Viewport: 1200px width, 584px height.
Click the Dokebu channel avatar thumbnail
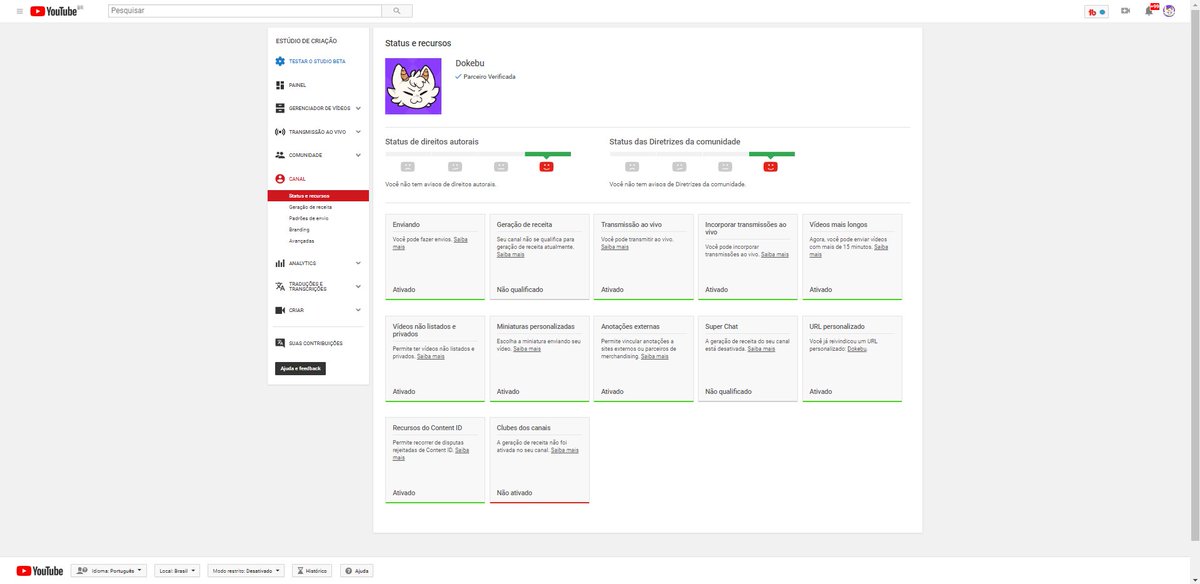413,86
